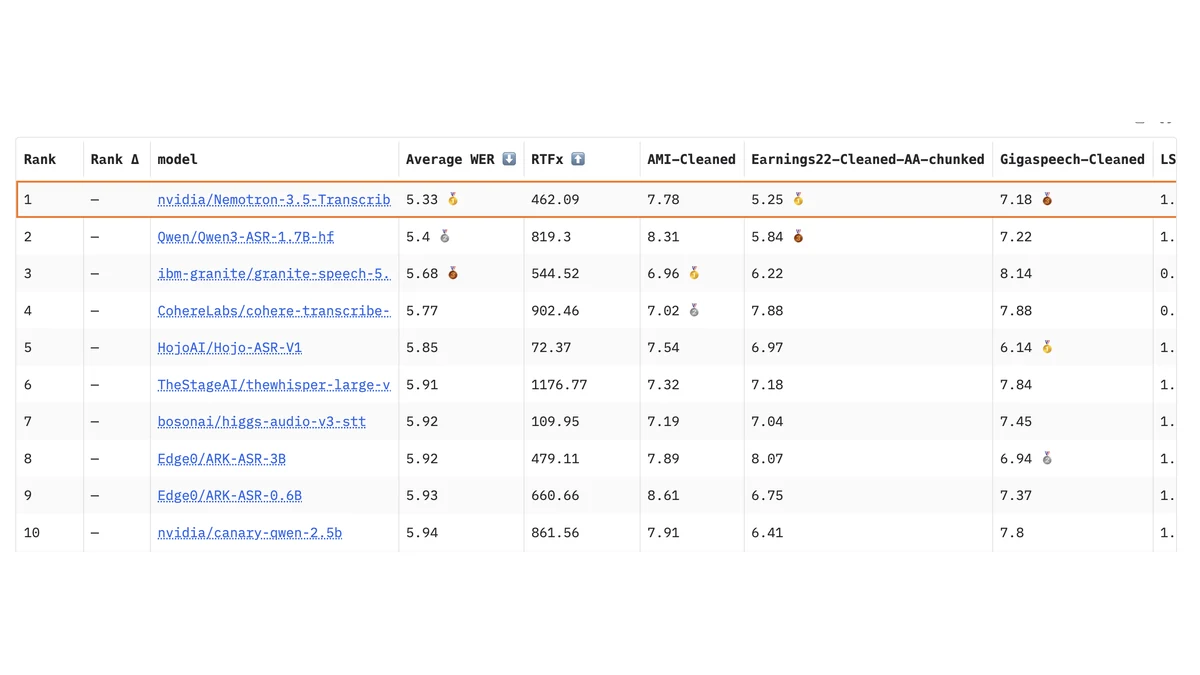Screen dimensions: 1200x675
Task: Sort by the RTFx column header text
Action: pyautogui.click(x=547, y=159)
